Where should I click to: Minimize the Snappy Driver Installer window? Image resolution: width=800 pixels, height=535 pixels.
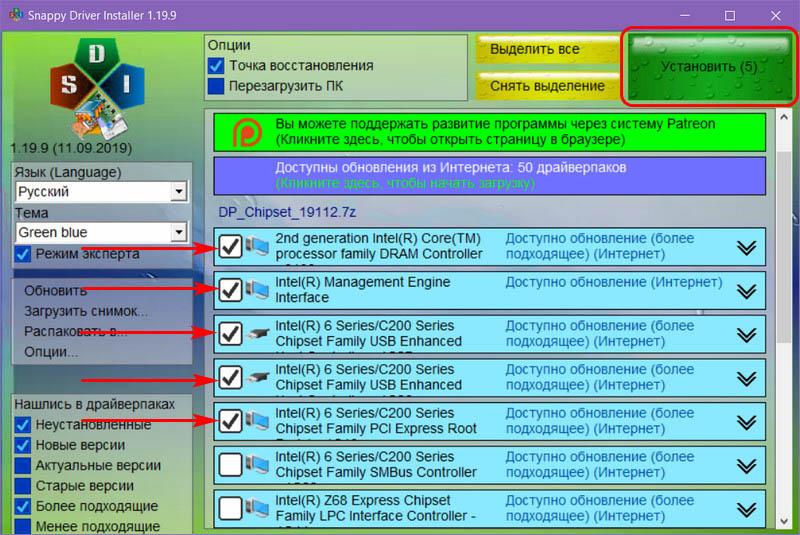[685, 16]
